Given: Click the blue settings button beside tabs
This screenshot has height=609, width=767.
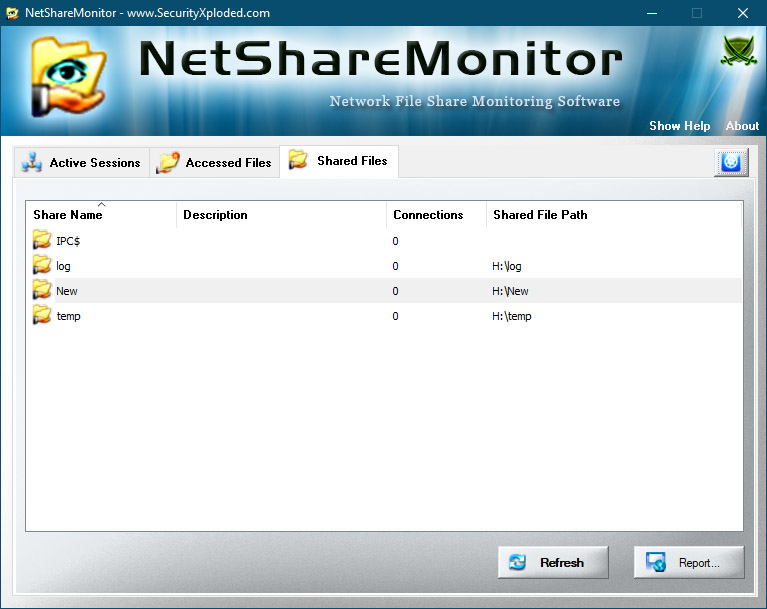Looking at the screenshot, I should 731,162.
